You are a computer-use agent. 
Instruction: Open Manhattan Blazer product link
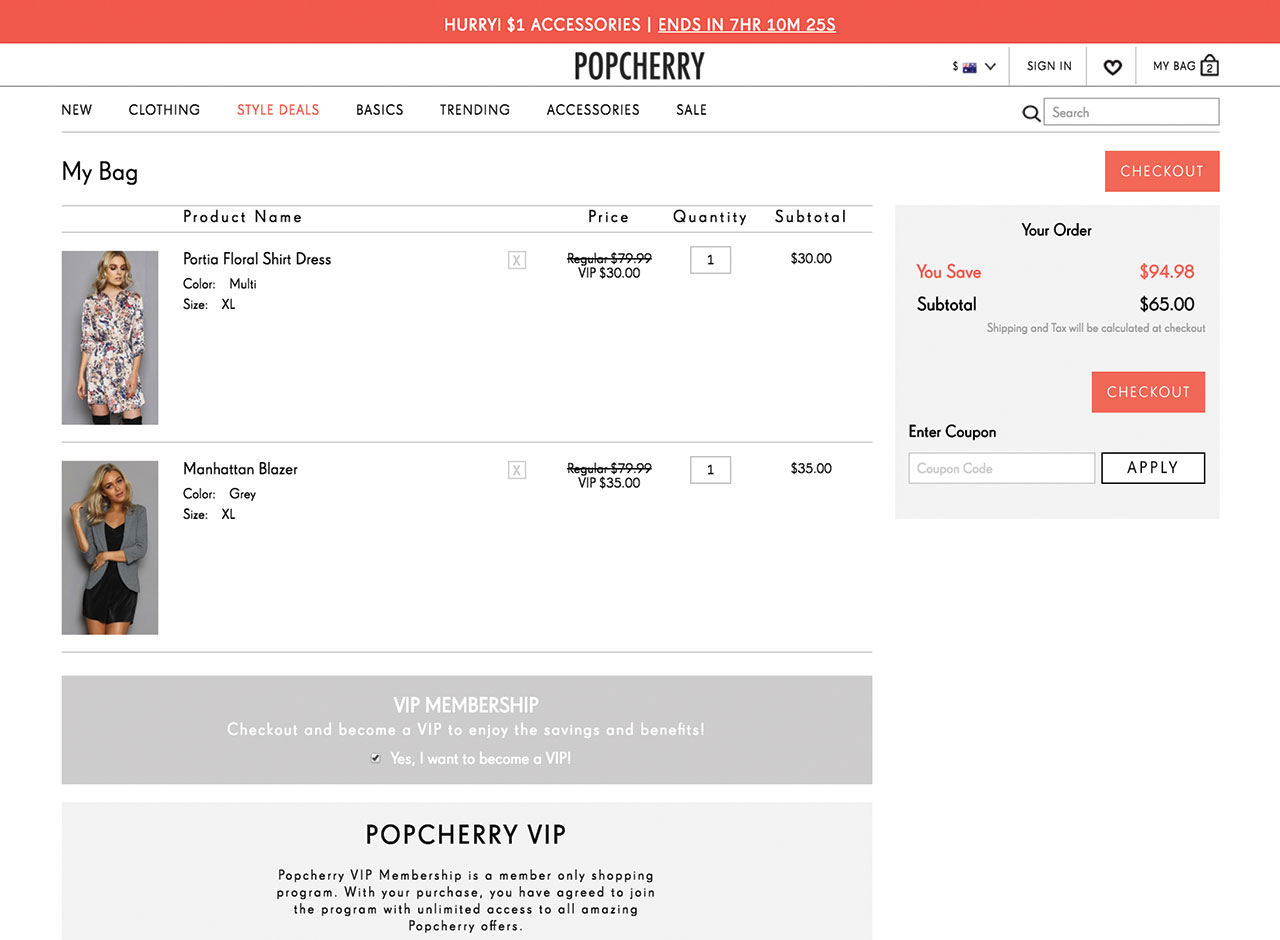240,469
